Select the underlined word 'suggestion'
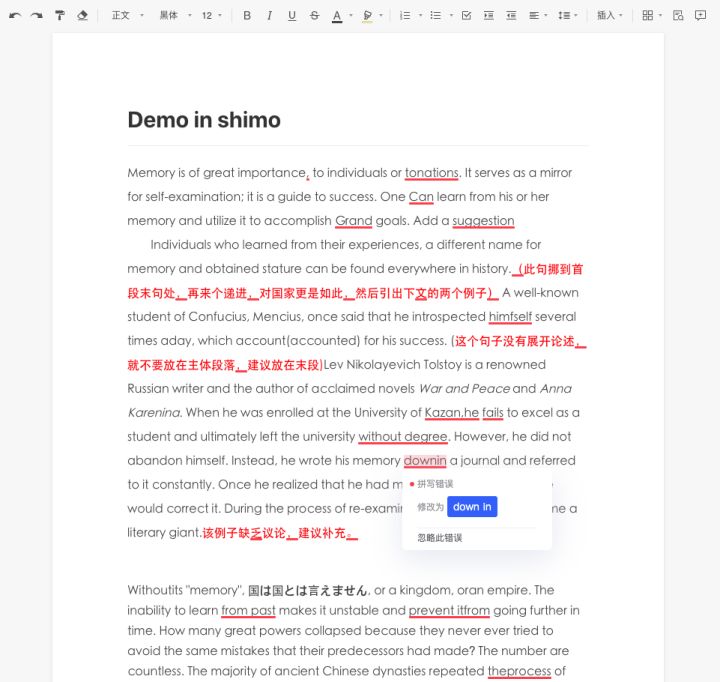The image size is (720, 682). tap(483, 220)
